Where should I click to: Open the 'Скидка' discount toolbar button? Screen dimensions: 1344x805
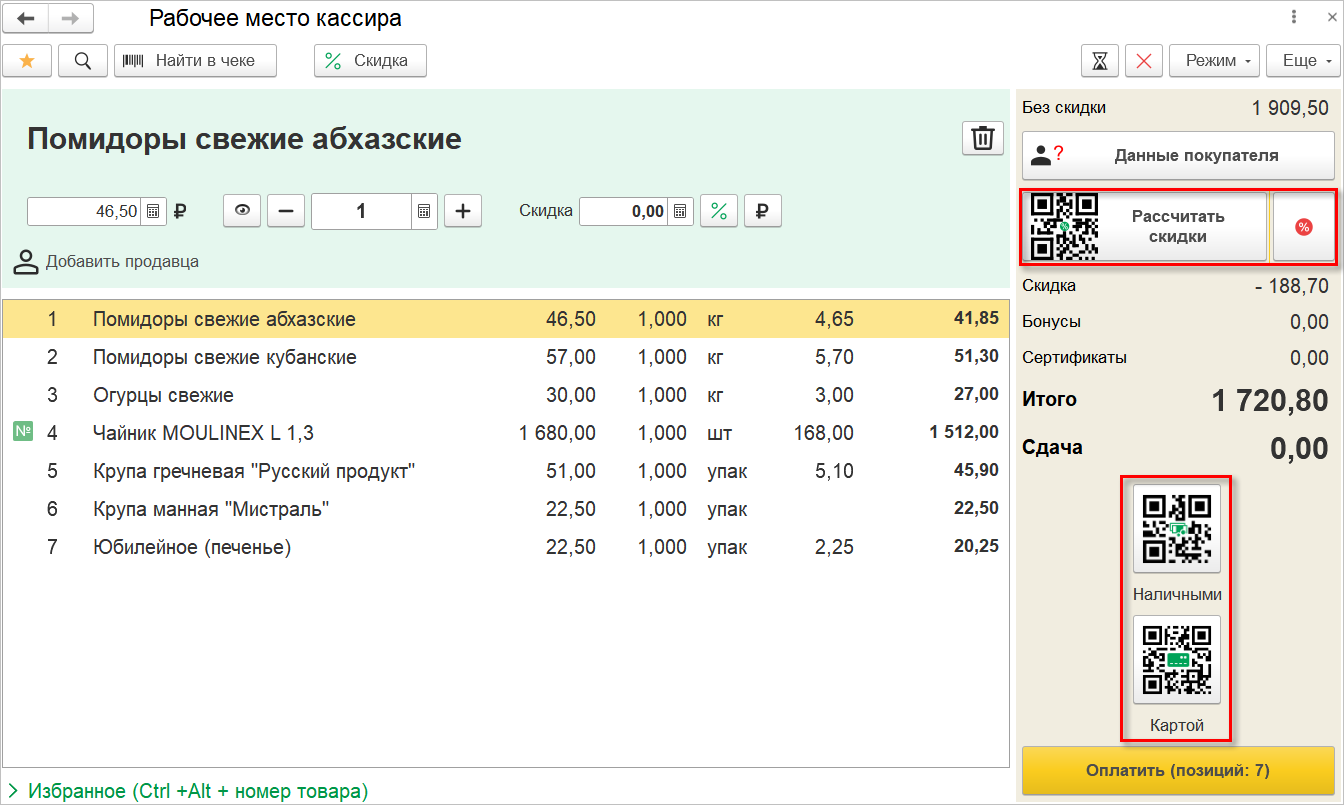point(370,61)
